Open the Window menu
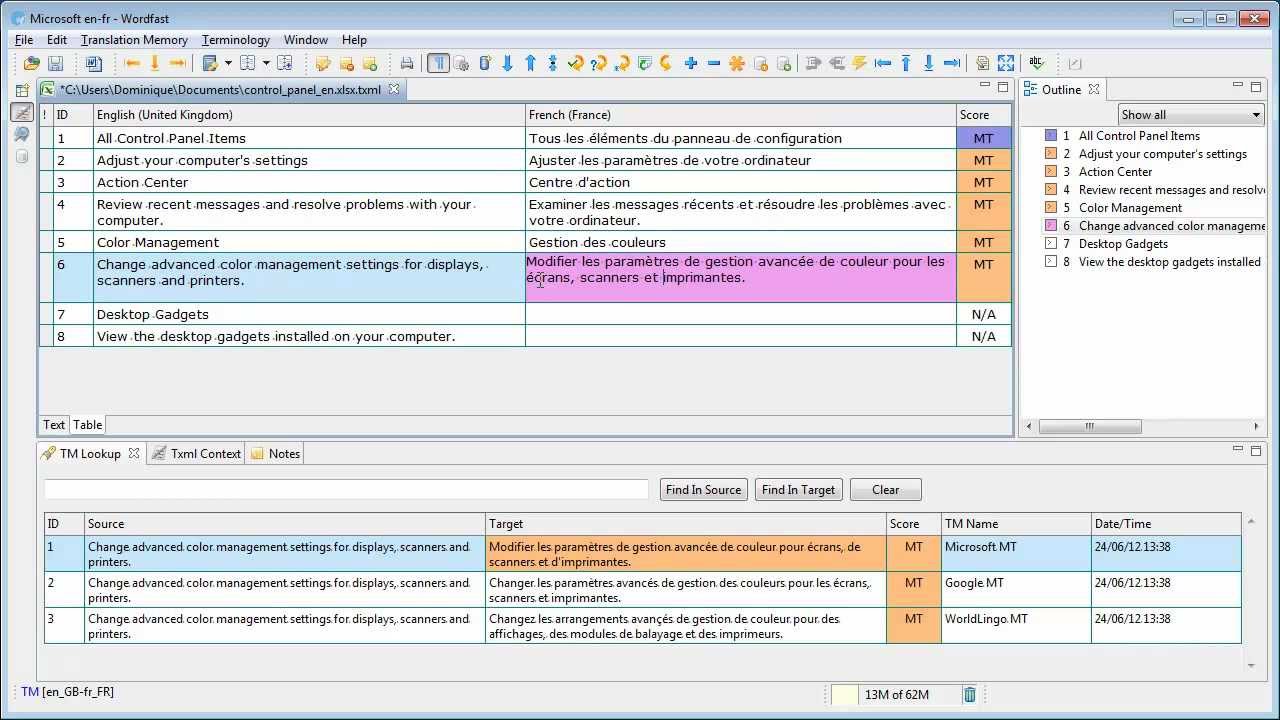The image size is (1280, 720). (x=306, y=40)
